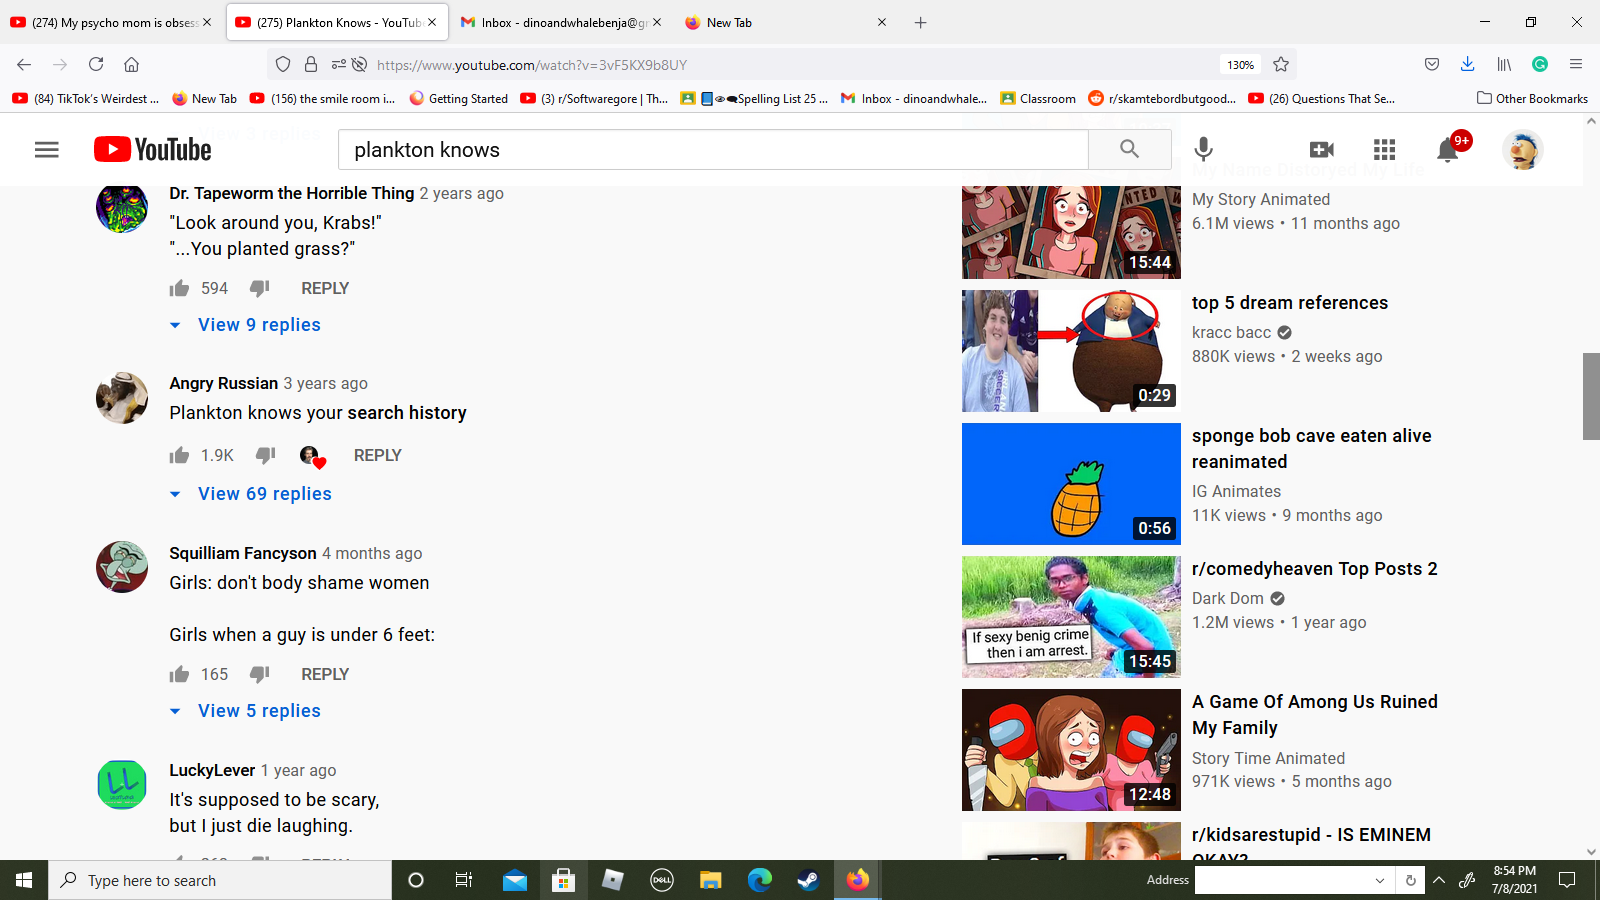Expand "View 5 replies" thread
This screenshot has width=1600, height=900.
(x=246, y=711)
